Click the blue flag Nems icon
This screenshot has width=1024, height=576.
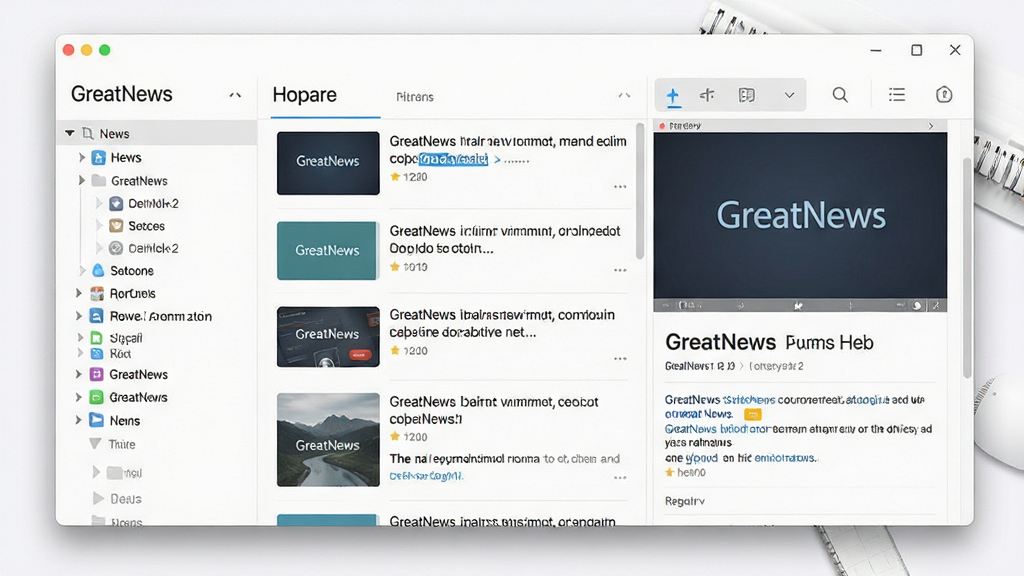[97, 420]
